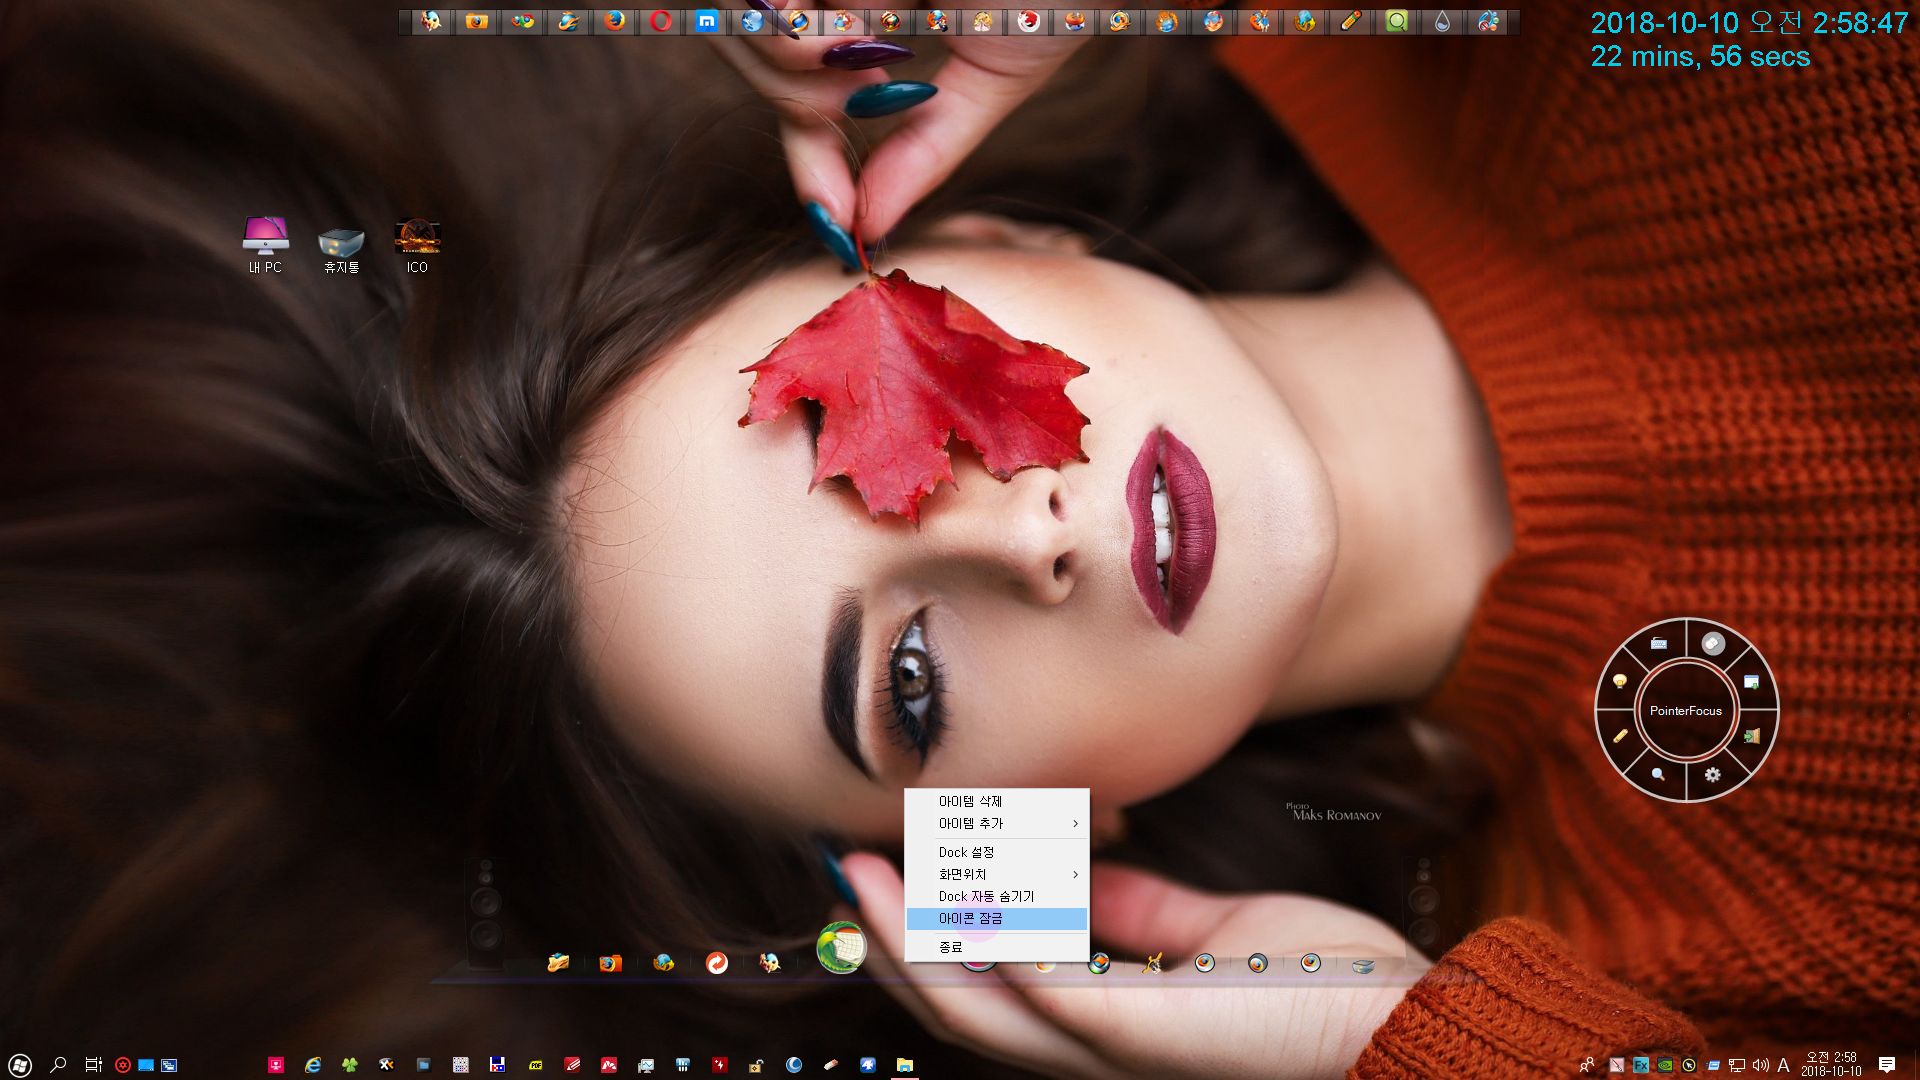Switch the IME mode indicator A
Viewport: 1920px width, 1080px height.
pyautogui.click(x=1783, y=1065)
